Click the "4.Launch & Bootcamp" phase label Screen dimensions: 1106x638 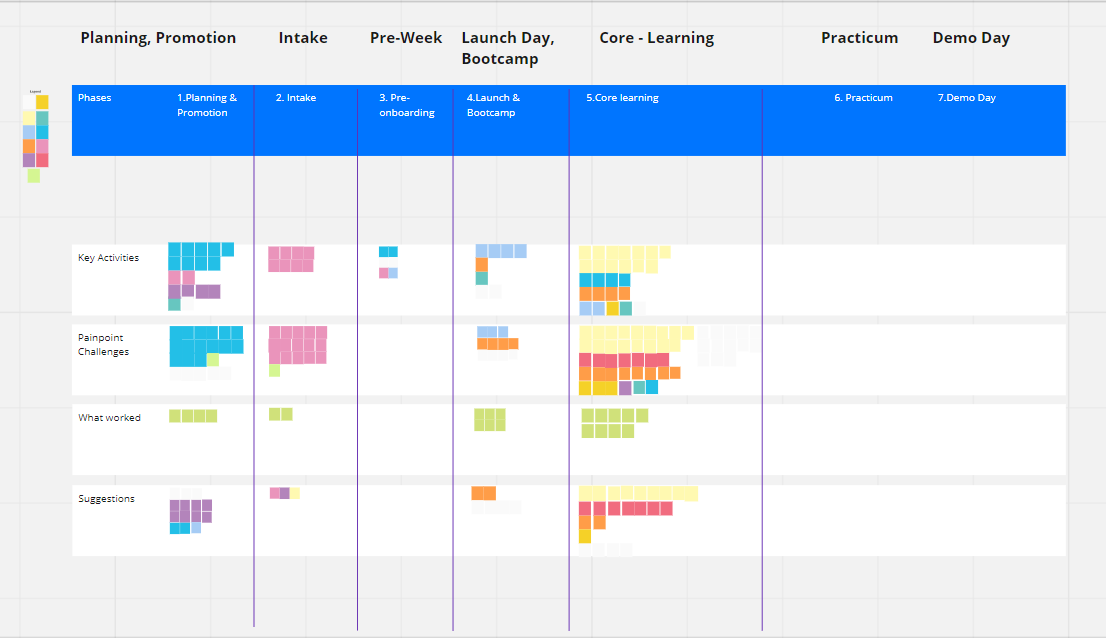(493, 105)
